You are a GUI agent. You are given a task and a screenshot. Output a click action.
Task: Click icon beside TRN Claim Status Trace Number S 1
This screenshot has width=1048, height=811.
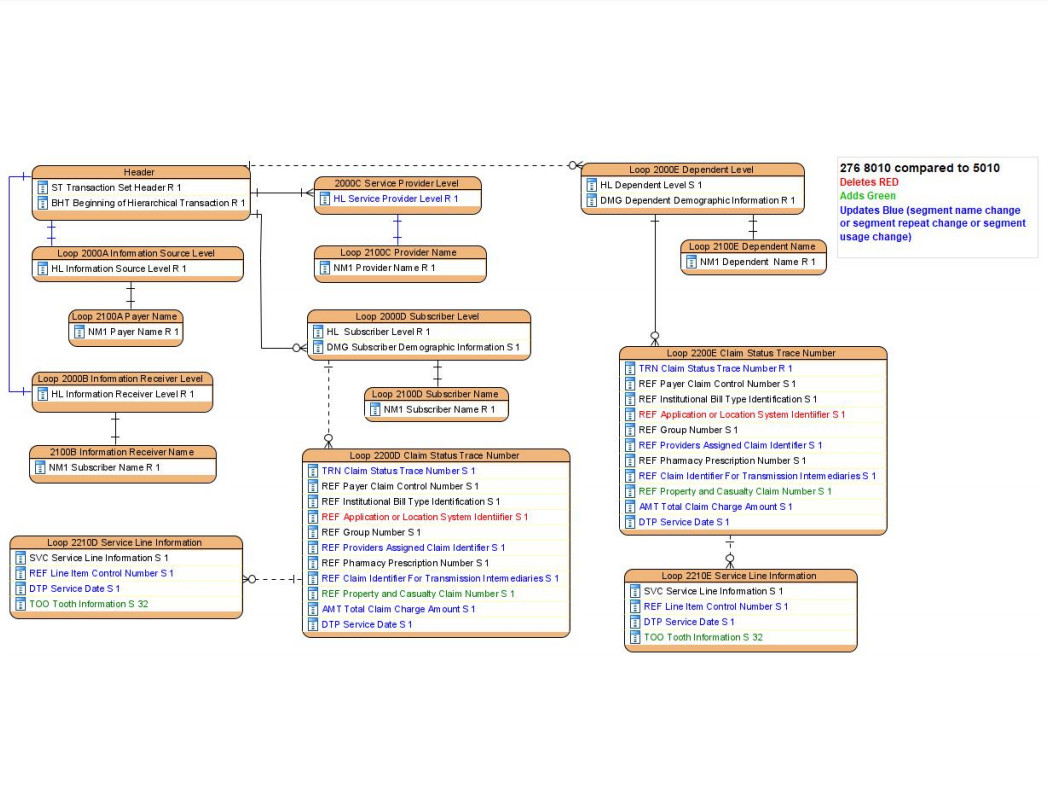pyautogui.click(x=312, y=471)
